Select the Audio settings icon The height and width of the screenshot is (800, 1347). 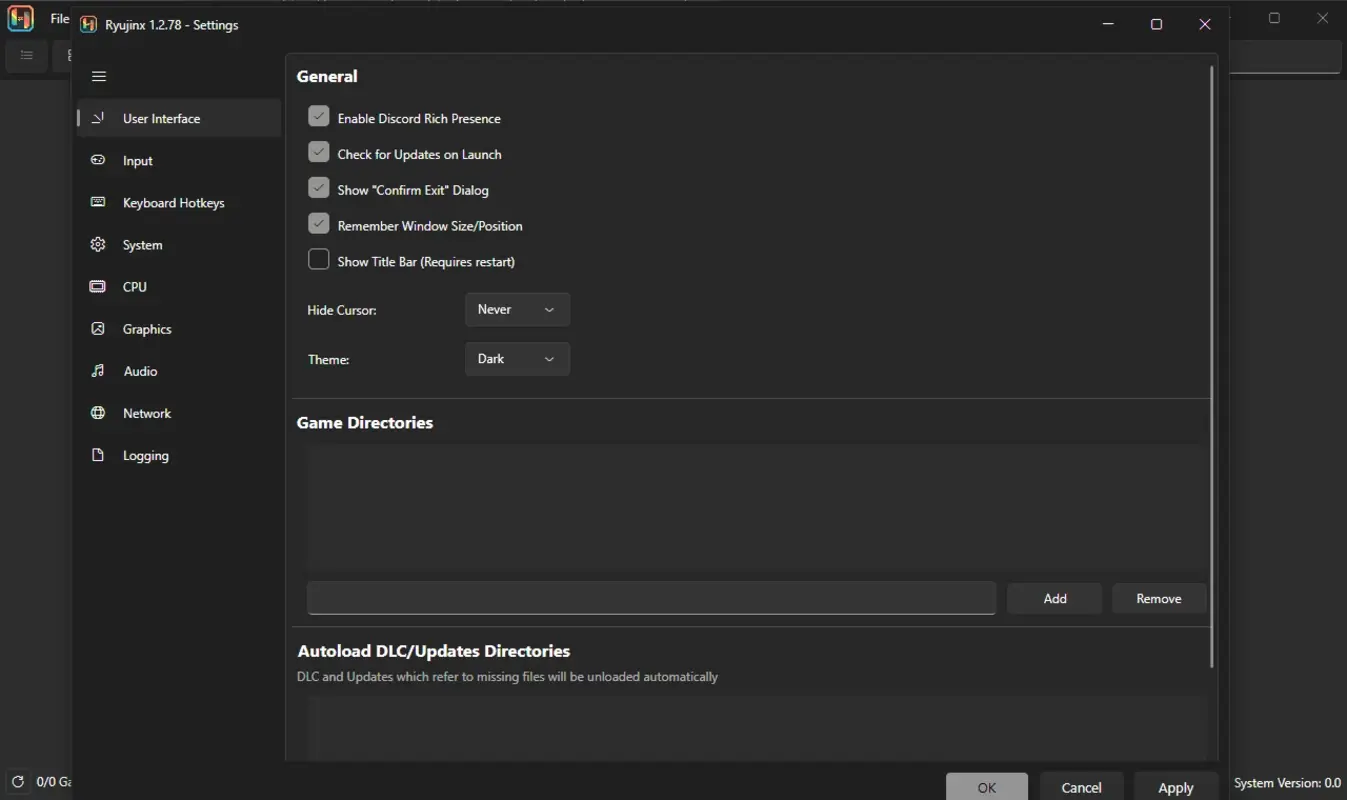pyautogui.click(x=97, y=370)
